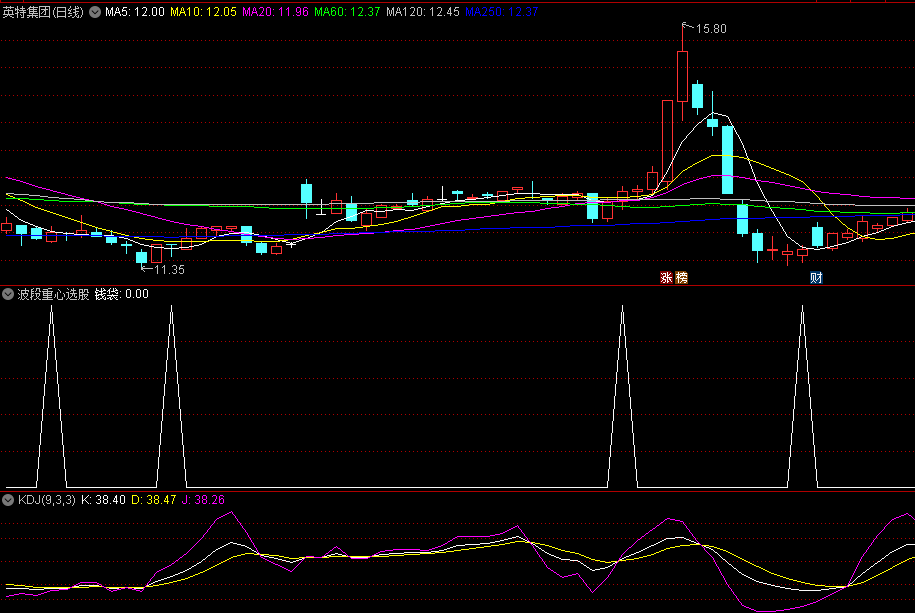
Task: Click the MA10: 12.05 value
Action: coord(204,12)
